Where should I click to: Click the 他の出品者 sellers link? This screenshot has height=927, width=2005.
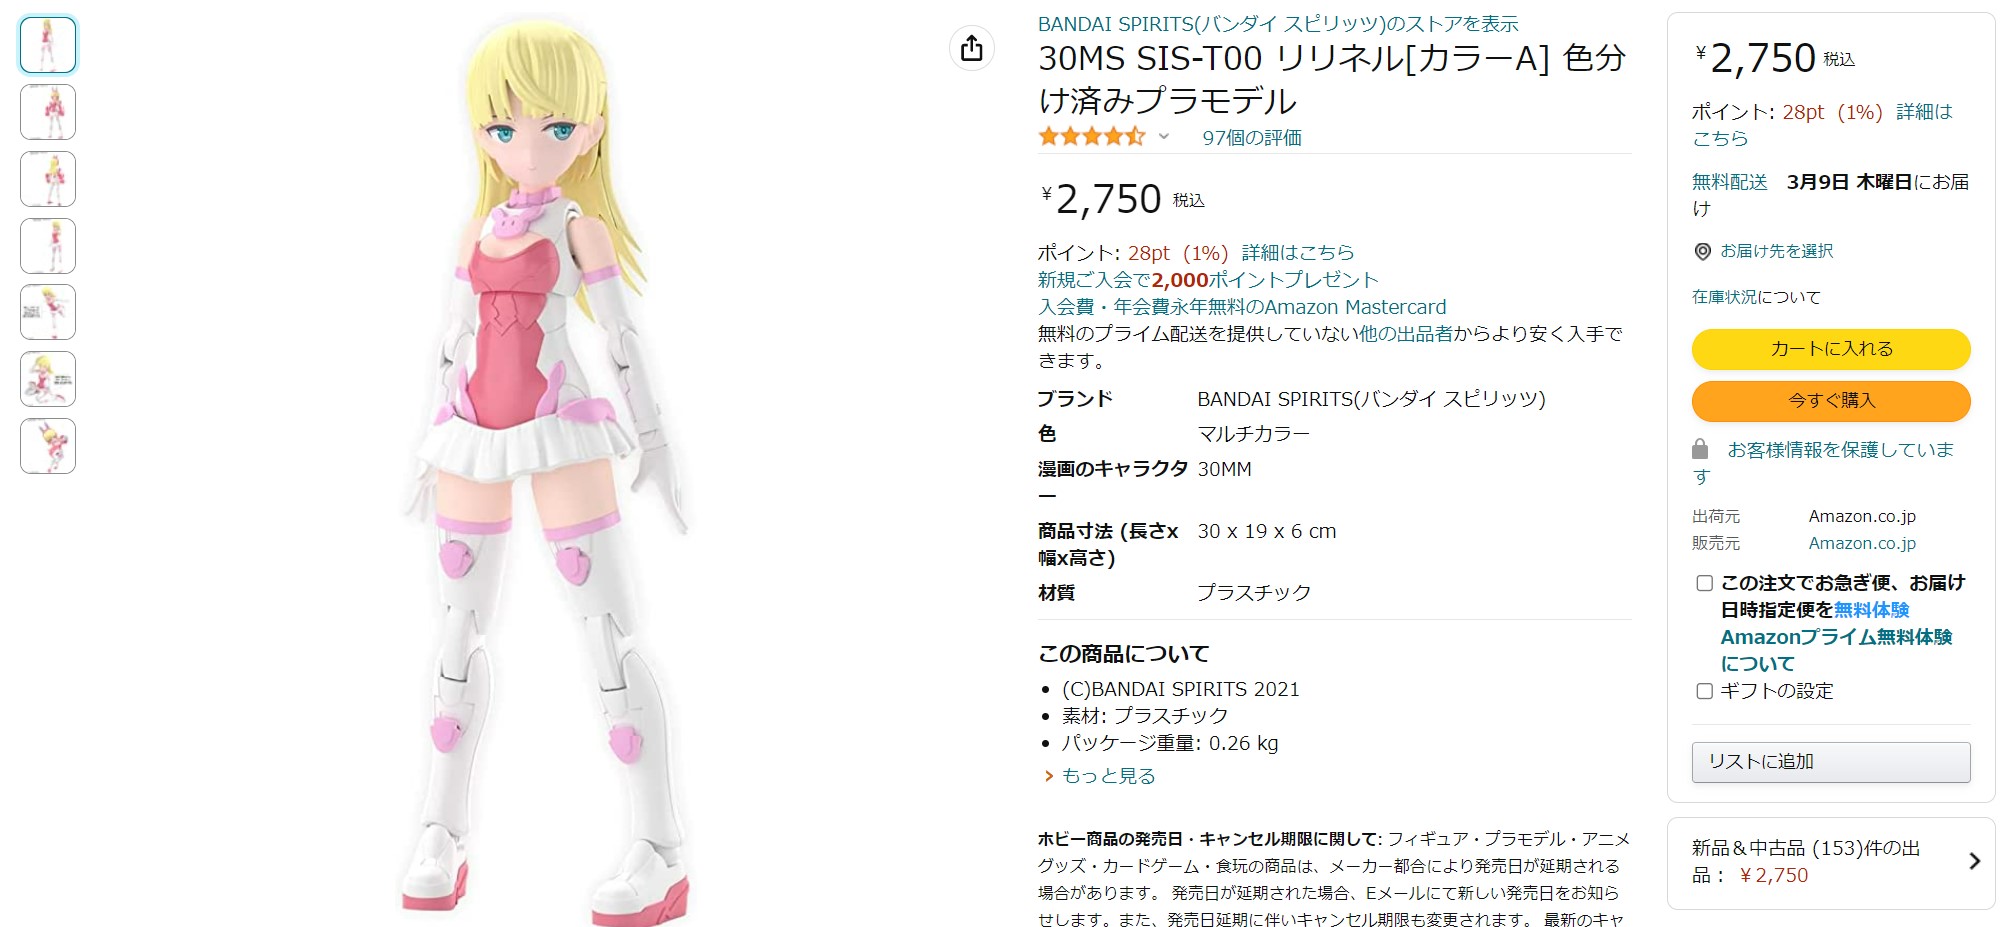pos(1405,334)
